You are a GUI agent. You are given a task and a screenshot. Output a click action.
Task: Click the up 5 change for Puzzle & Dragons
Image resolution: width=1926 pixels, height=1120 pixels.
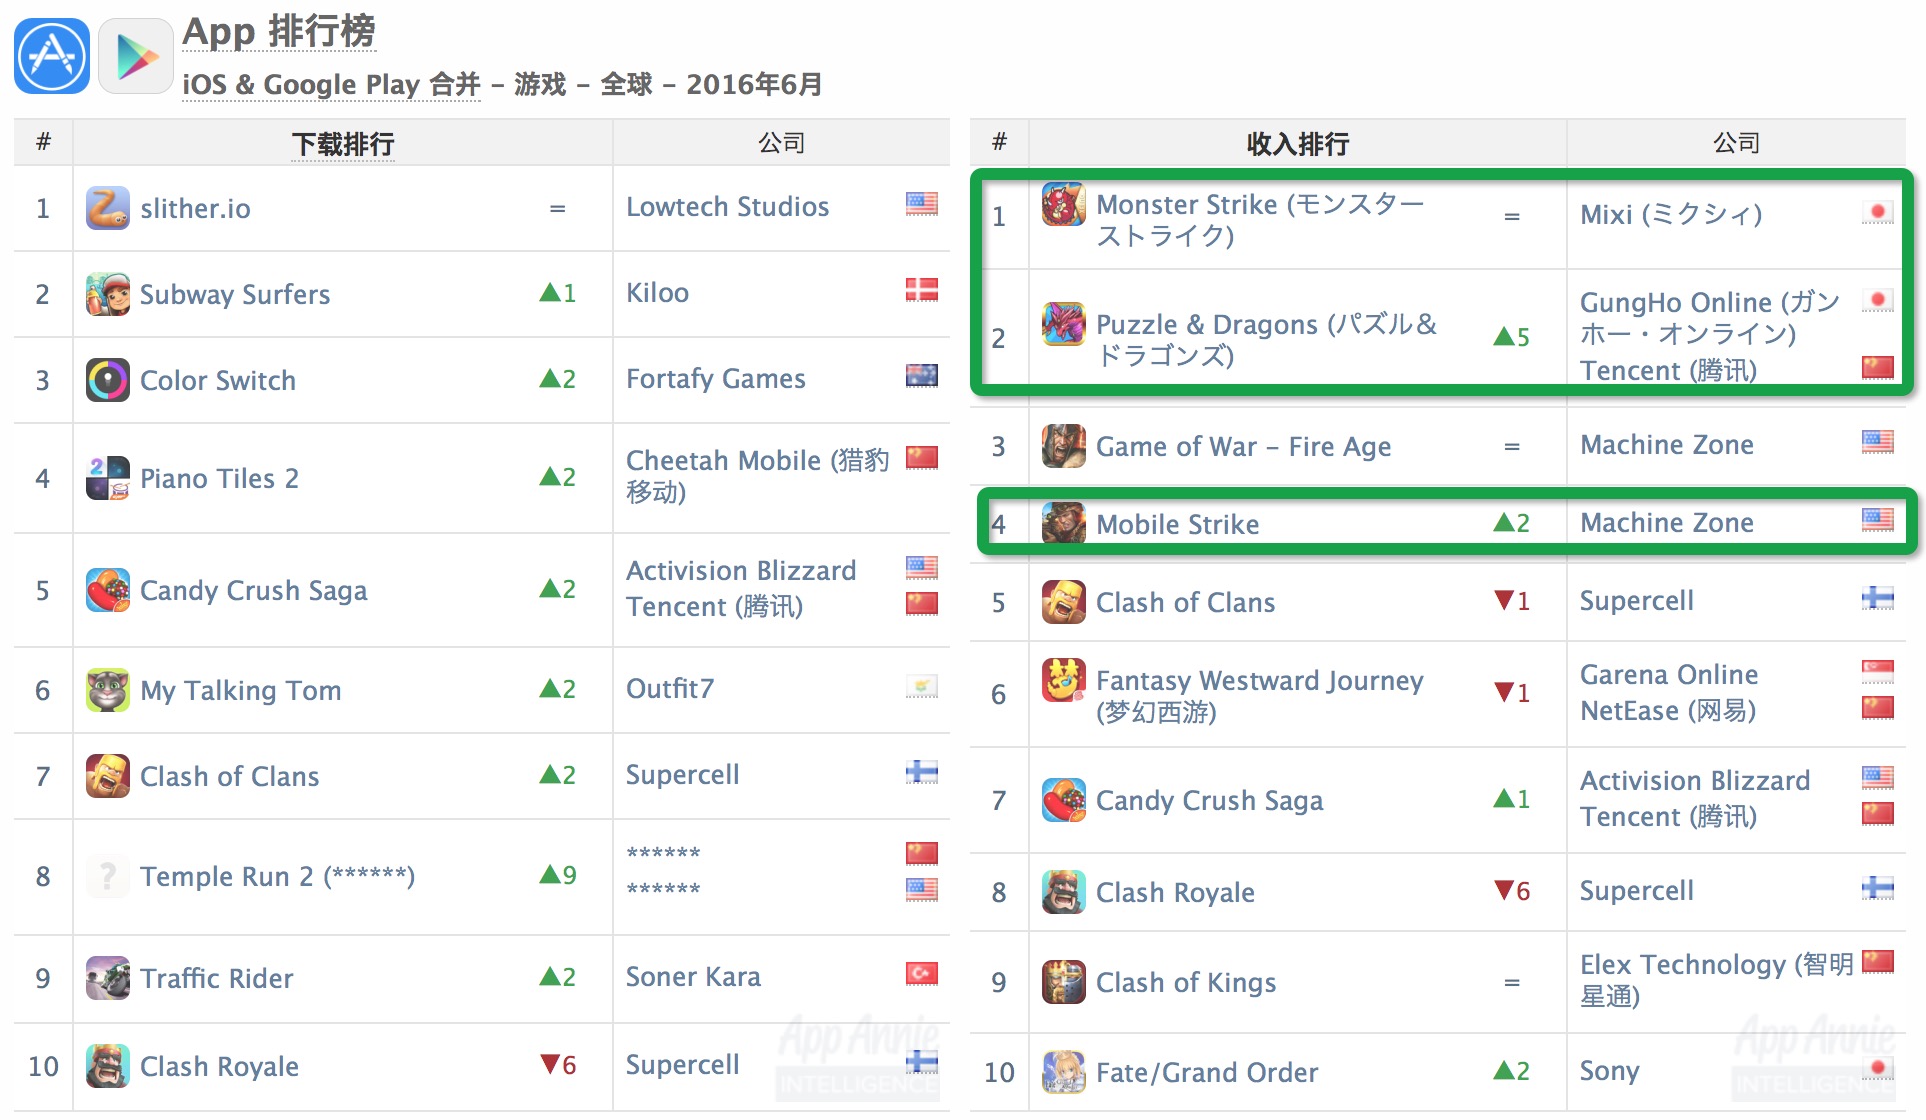pos(1512,337)
